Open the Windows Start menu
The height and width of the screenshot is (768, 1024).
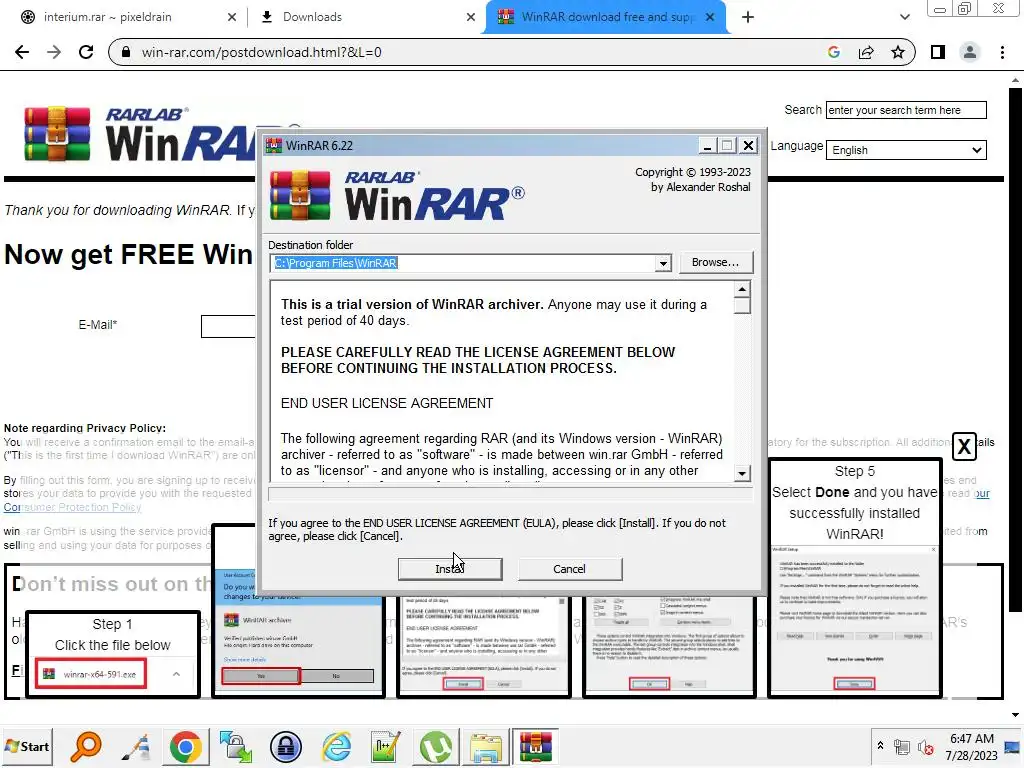(x=27, y=746)
